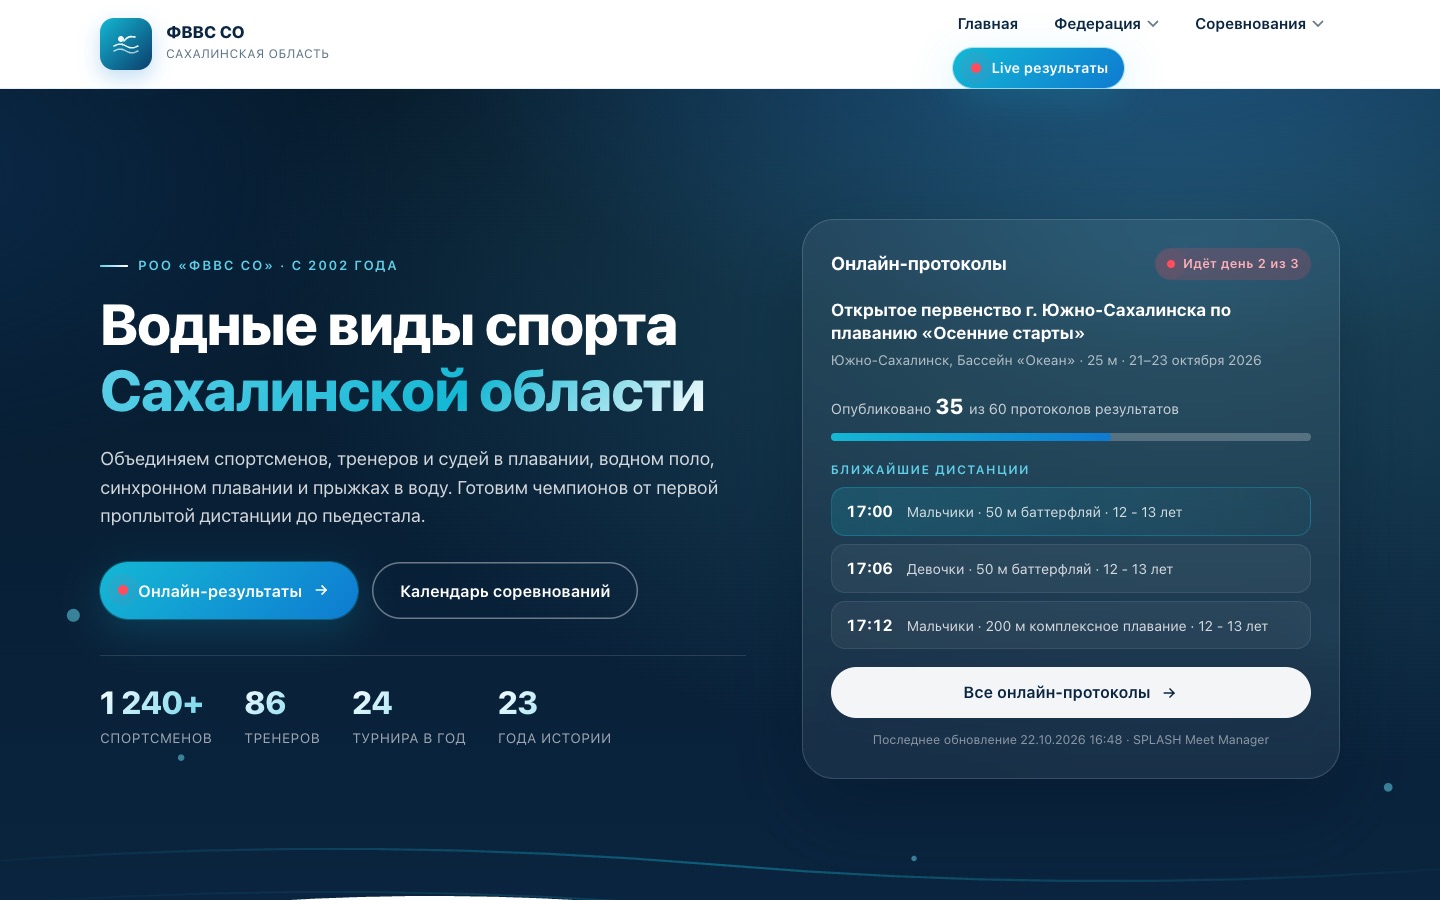
Task: Click the arrow icon in Все онлайн-протоколы
Action: tap(1169, 693)
